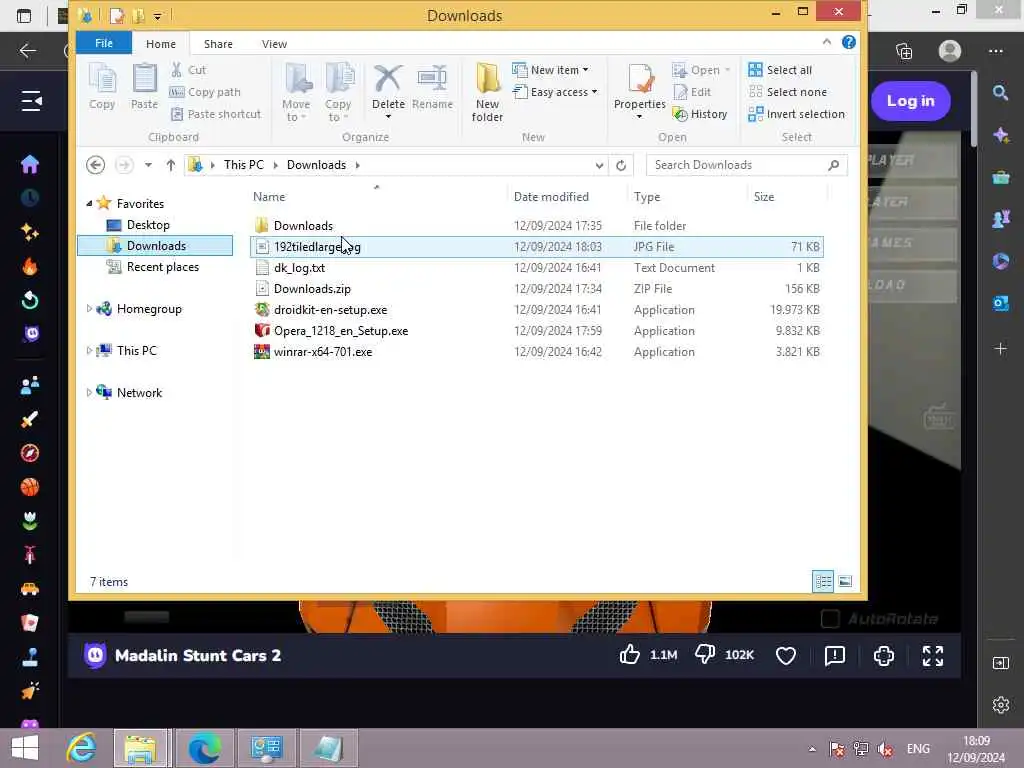Image resolution: width=1024 pixels, height=768 pixels.
Task: Open the File menu tab
Action: click(x=104, y=43)
